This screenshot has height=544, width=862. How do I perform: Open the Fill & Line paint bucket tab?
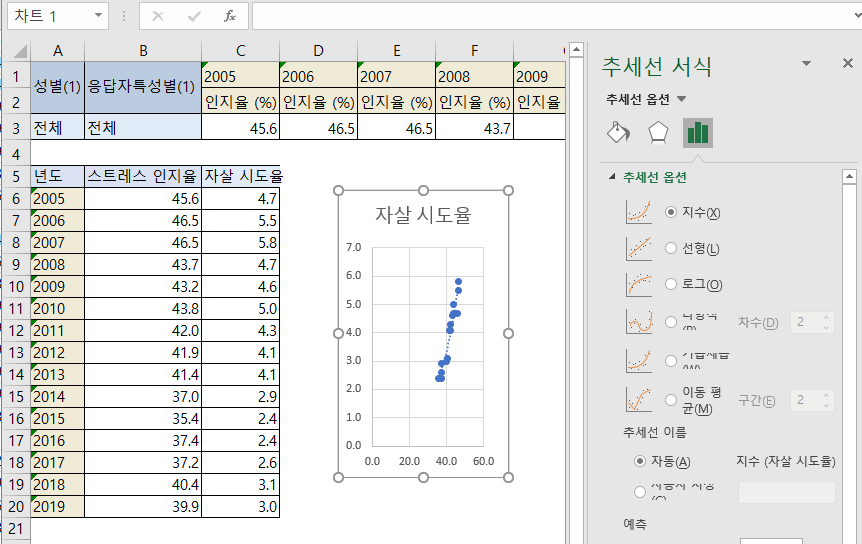tap(618, 132)
